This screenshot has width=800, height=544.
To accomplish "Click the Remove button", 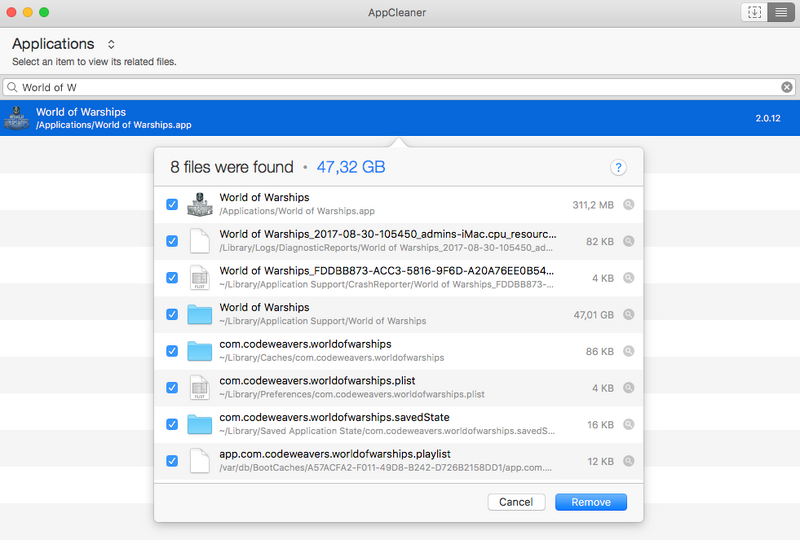I will pyautogui.click(x=591, y=502).
